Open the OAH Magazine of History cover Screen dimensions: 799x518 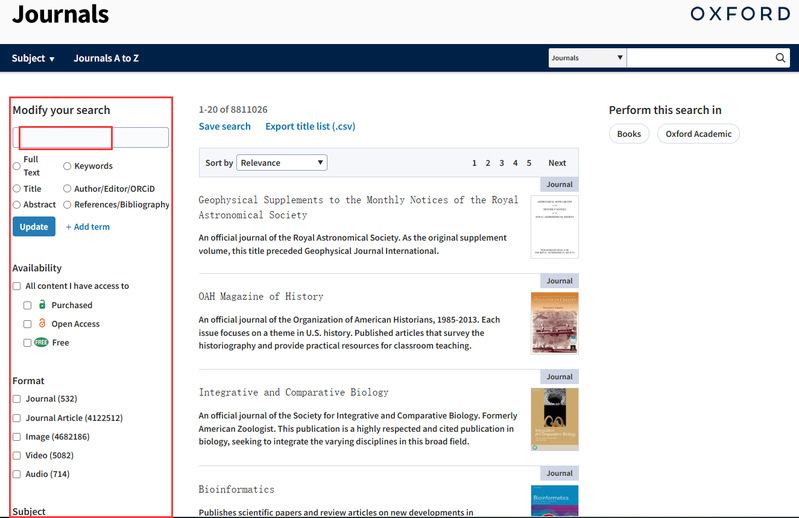click(554, 323)
